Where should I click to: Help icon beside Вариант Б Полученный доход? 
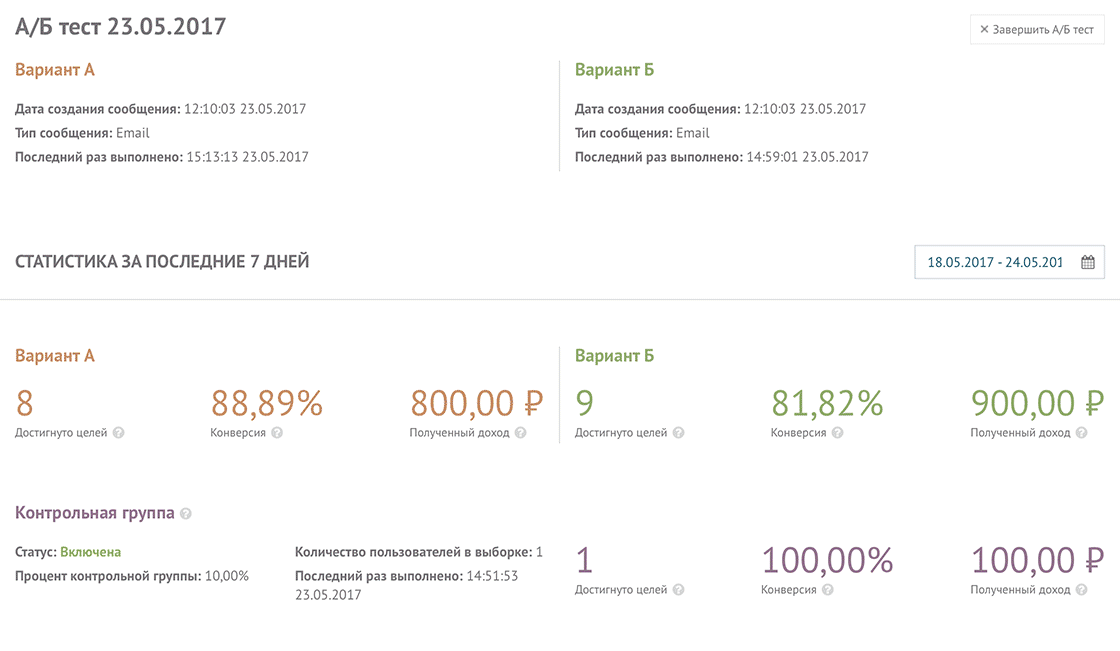1082,433
